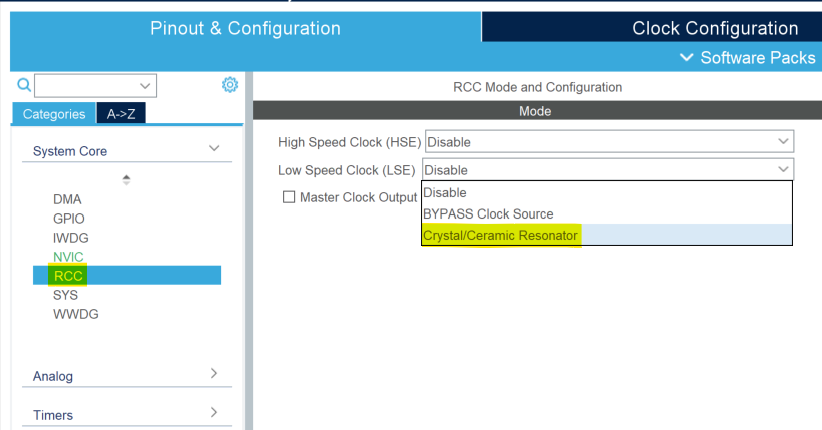
Task: Select WWDG in System Core
Action: tap(75, 314)
